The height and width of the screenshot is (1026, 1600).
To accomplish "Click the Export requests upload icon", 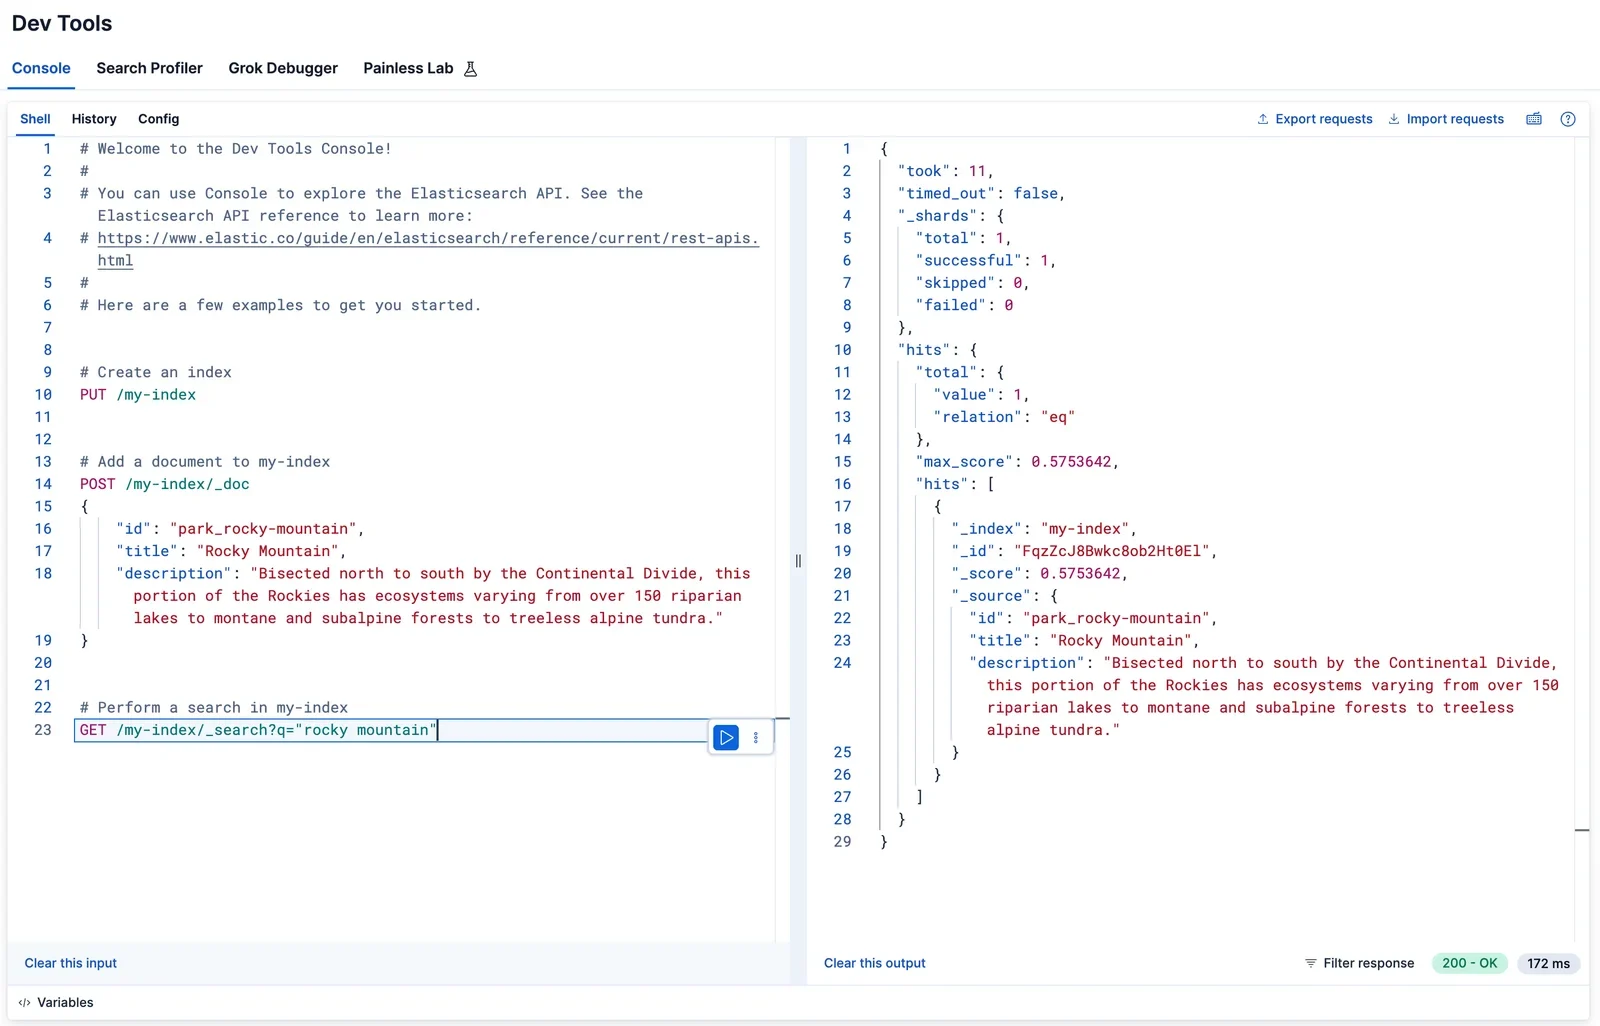I will click(1263, 119).
